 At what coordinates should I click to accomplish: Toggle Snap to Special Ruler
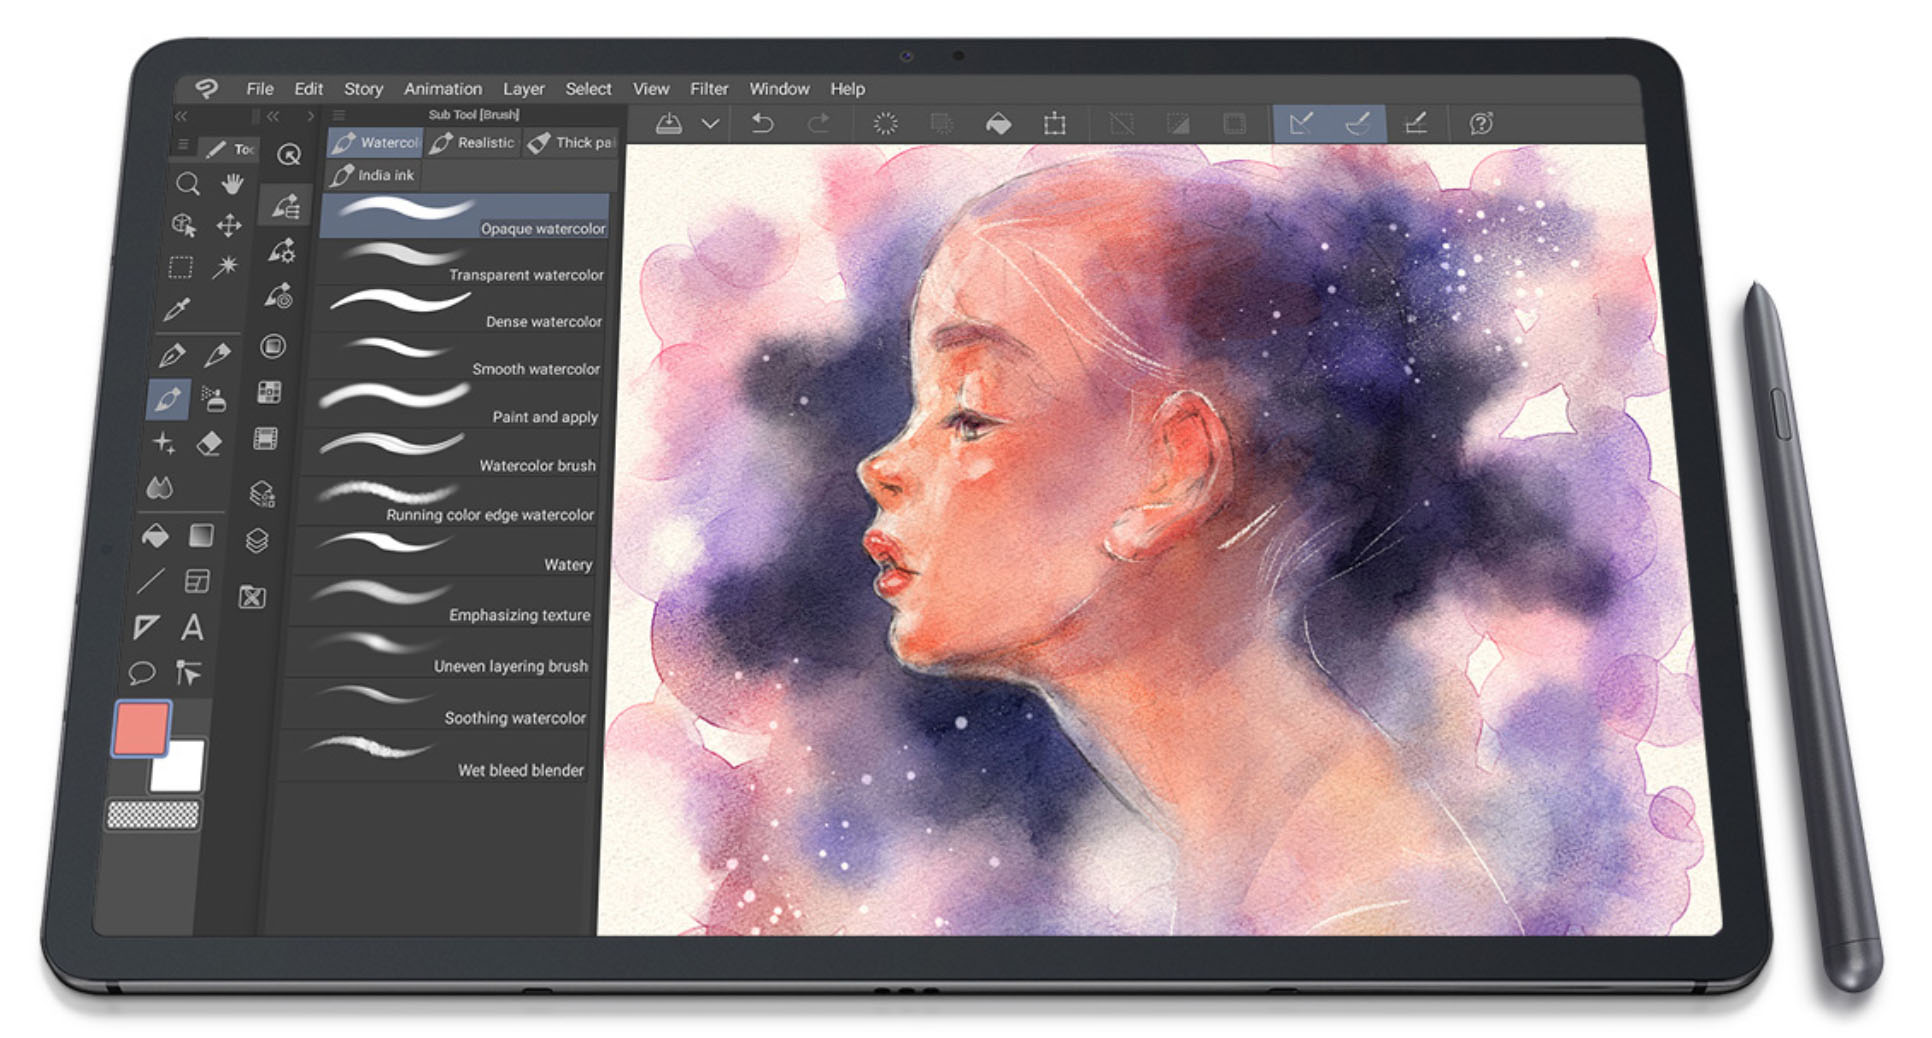point(1358,124)
